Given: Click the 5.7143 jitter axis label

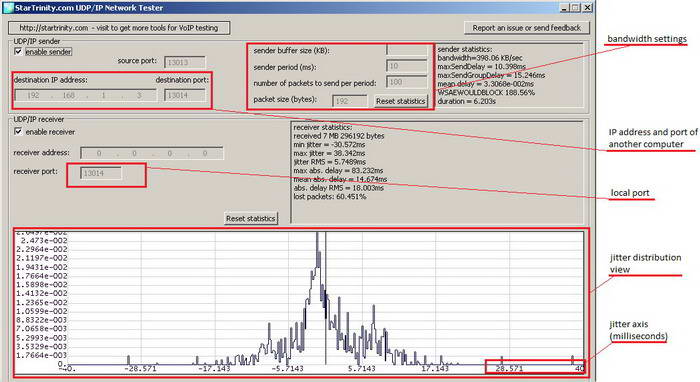Looking at the screenshot, I should (x=362, y=369).
